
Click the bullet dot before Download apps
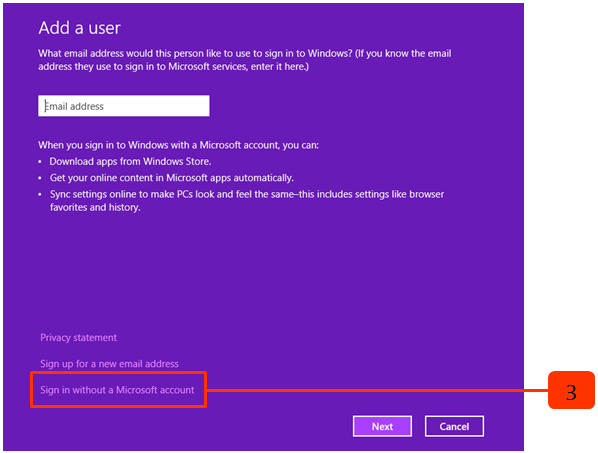[x=40, y=162]
